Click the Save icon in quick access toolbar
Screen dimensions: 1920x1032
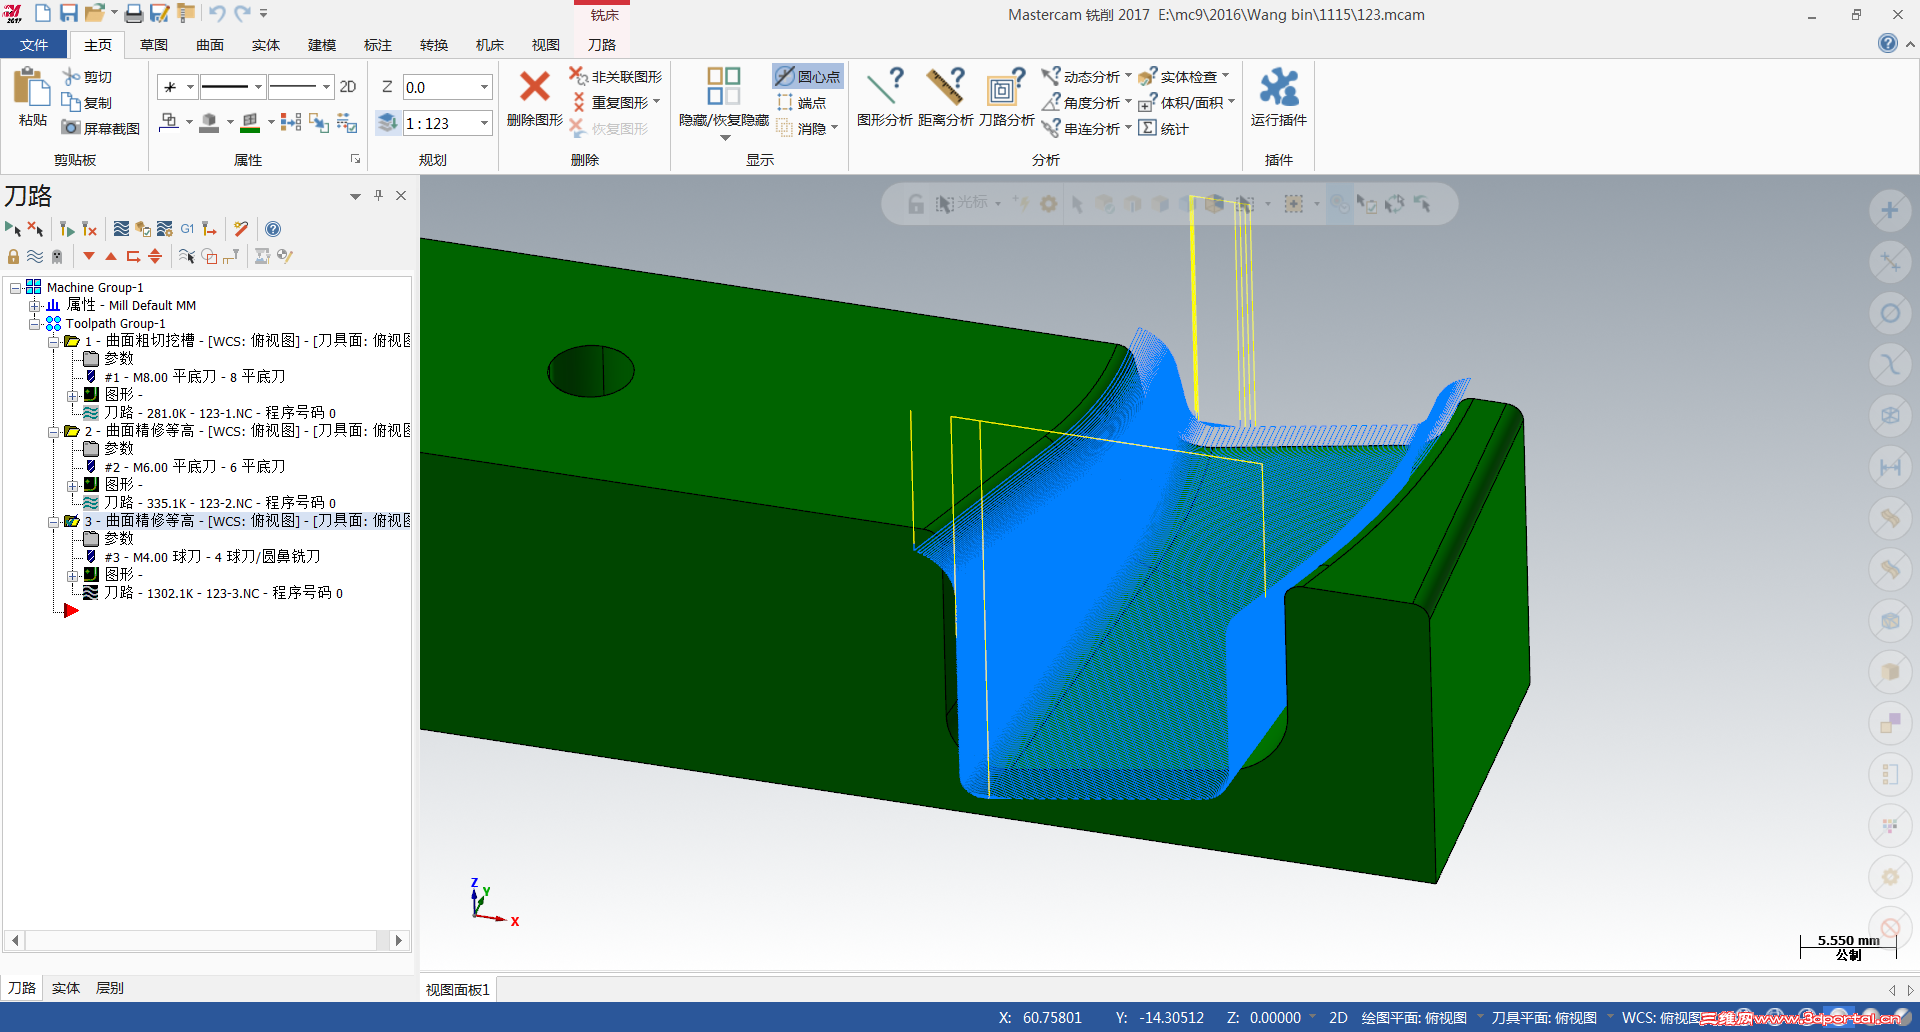[x=69, y=13]
